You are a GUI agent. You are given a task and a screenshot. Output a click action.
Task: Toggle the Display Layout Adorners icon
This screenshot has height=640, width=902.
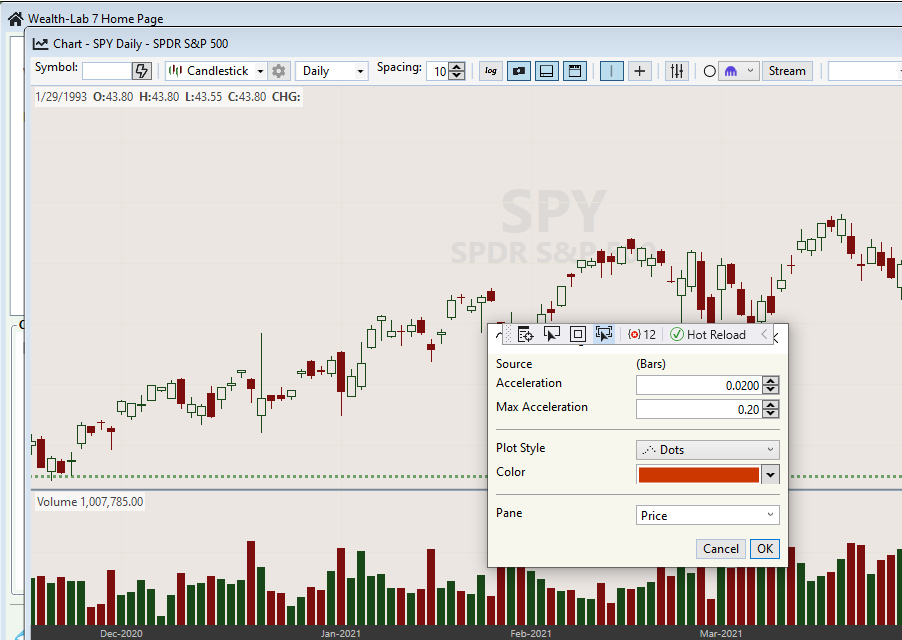[578, 334]
